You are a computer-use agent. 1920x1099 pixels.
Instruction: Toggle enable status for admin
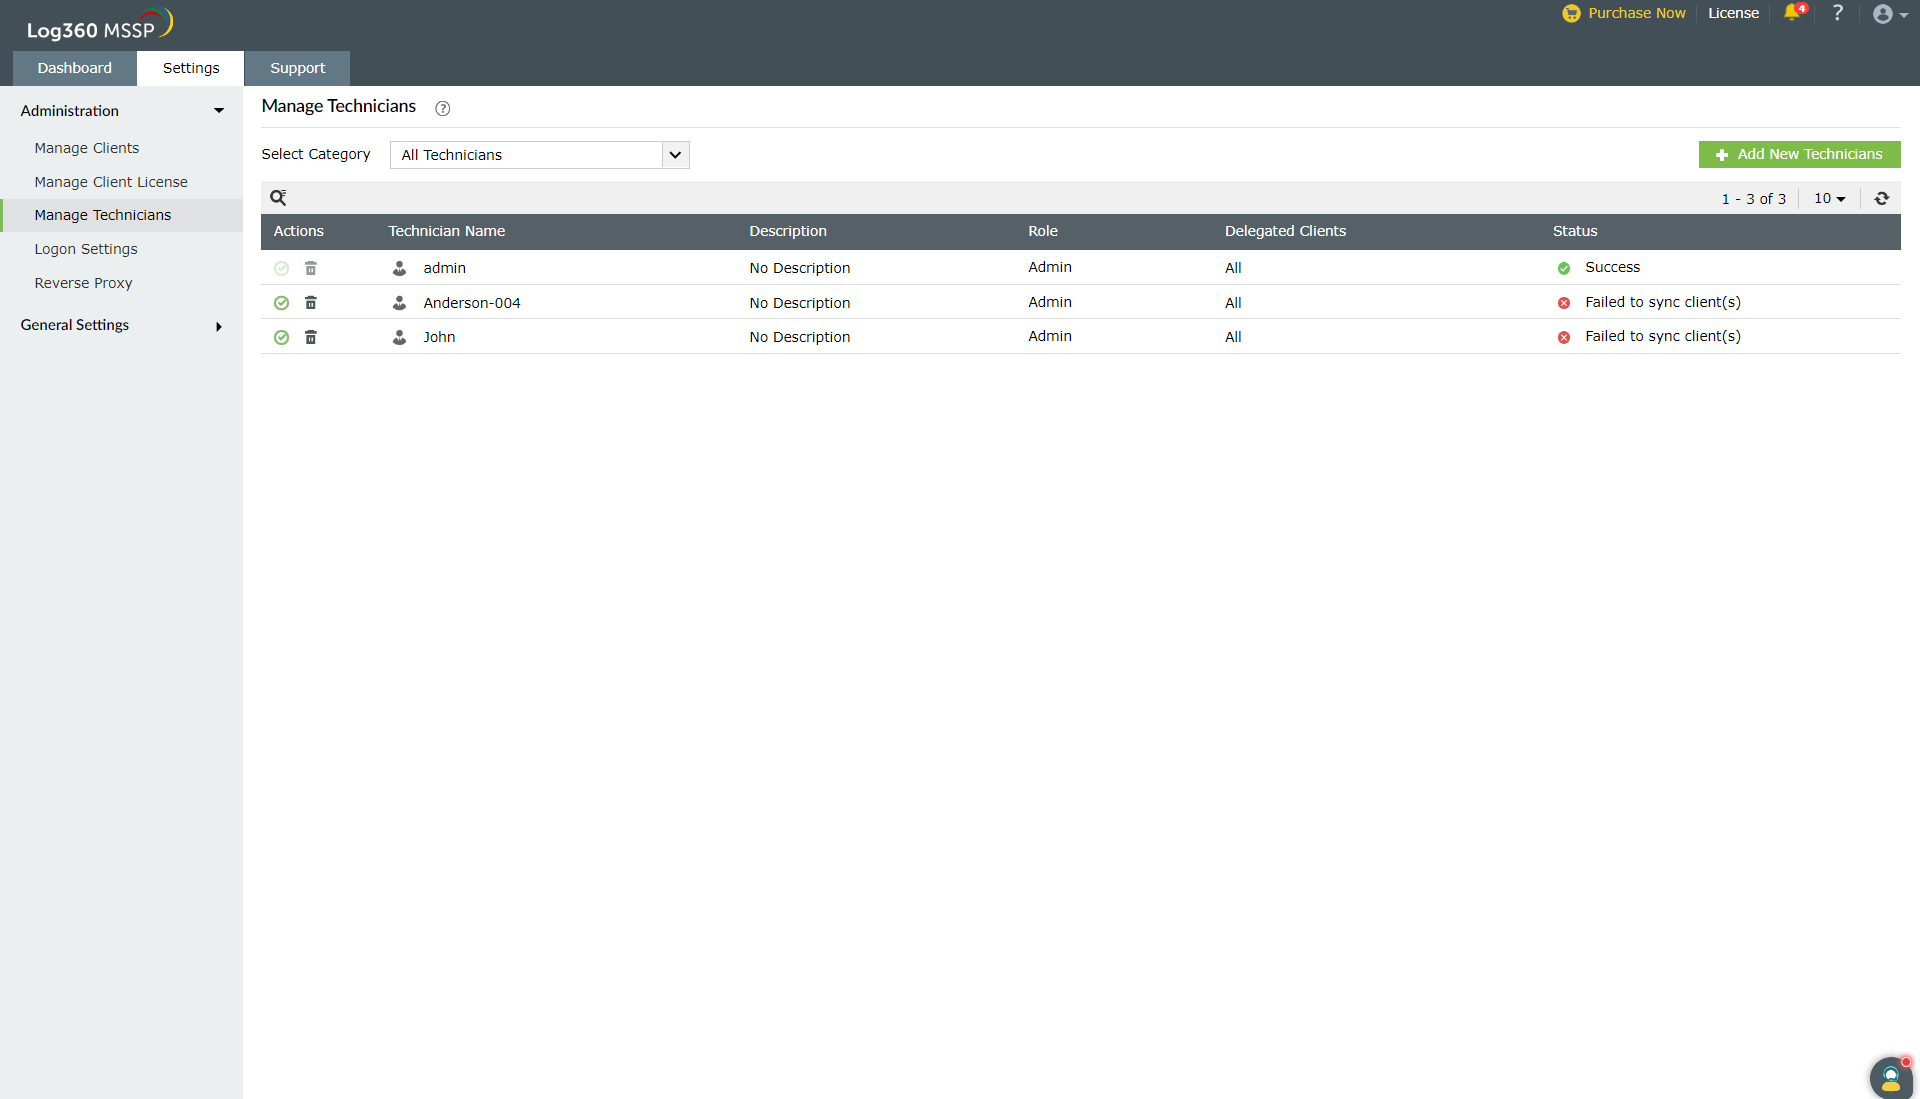point(281,267)
